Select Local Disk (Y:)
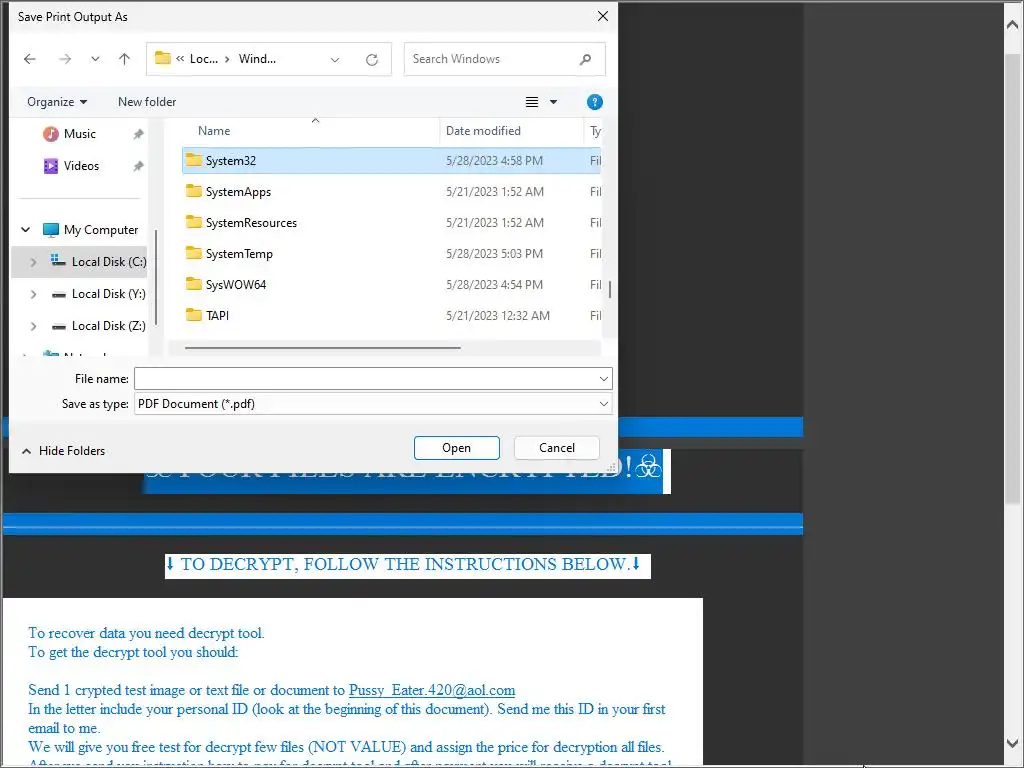The image size is (1024, 768). (108, 294)
